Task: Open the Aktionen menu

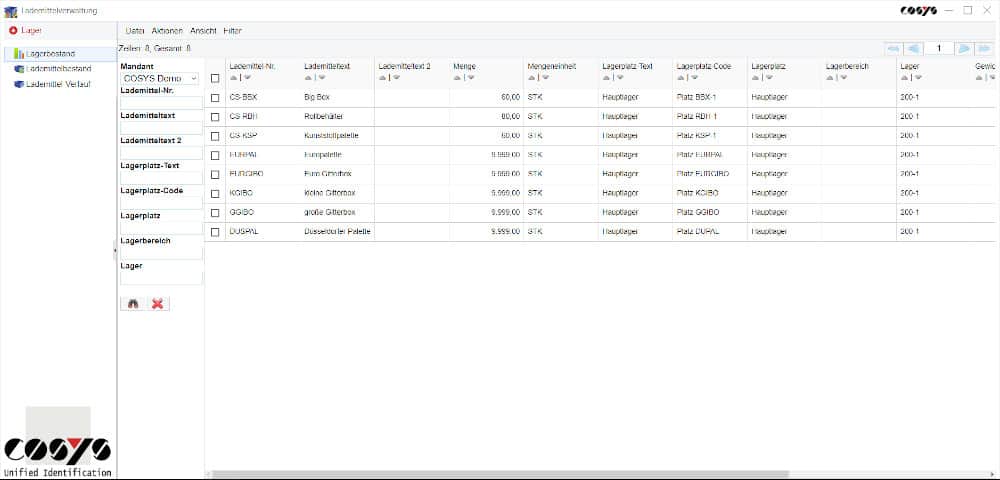Action: pyautogui.click(x=167, y=31)
